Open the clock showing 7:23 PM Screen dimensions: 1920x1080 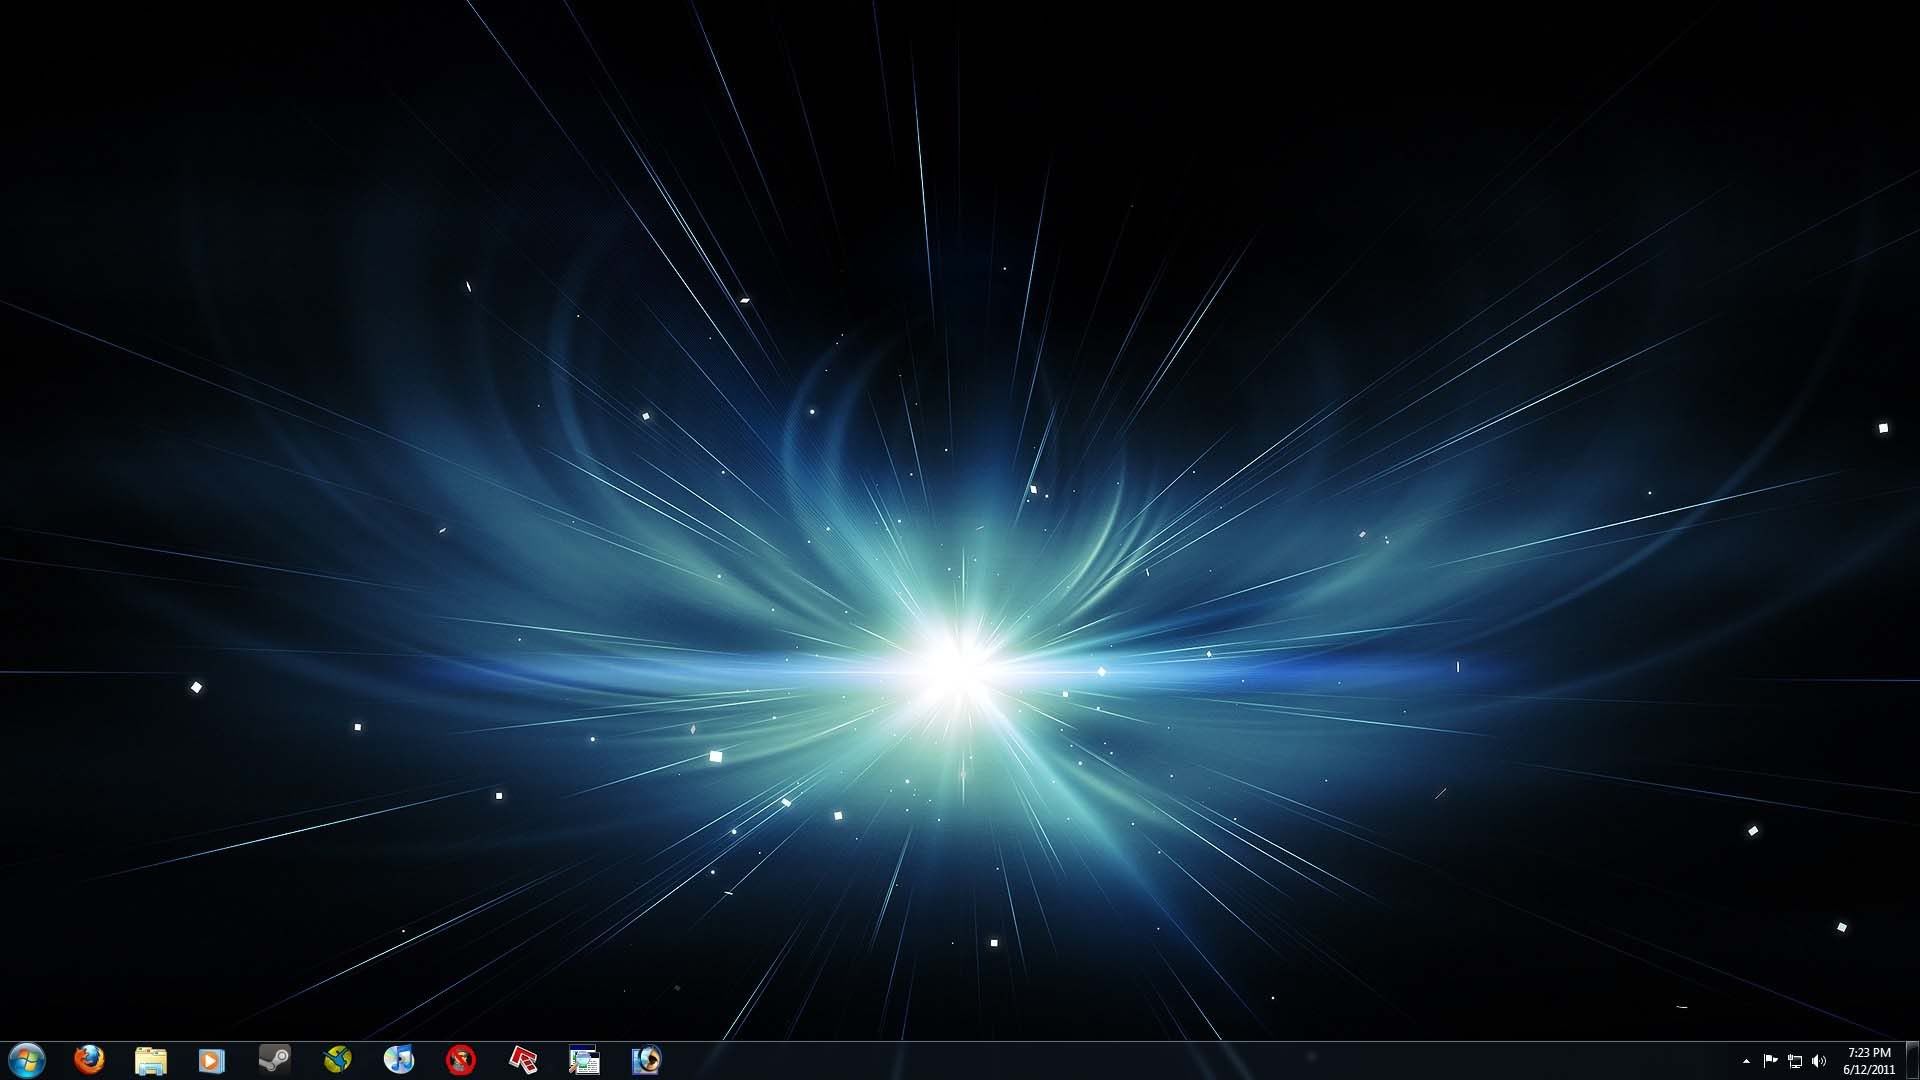[x=1869, y=1061]
